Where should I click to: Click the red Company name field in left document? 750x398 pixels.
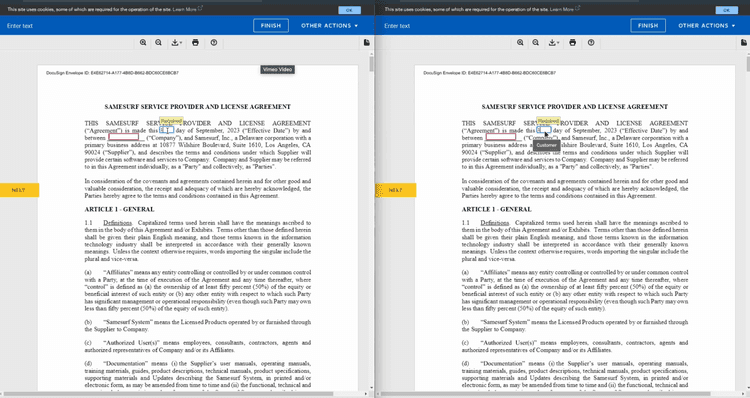pyautogui.click(x=123, y=137)
